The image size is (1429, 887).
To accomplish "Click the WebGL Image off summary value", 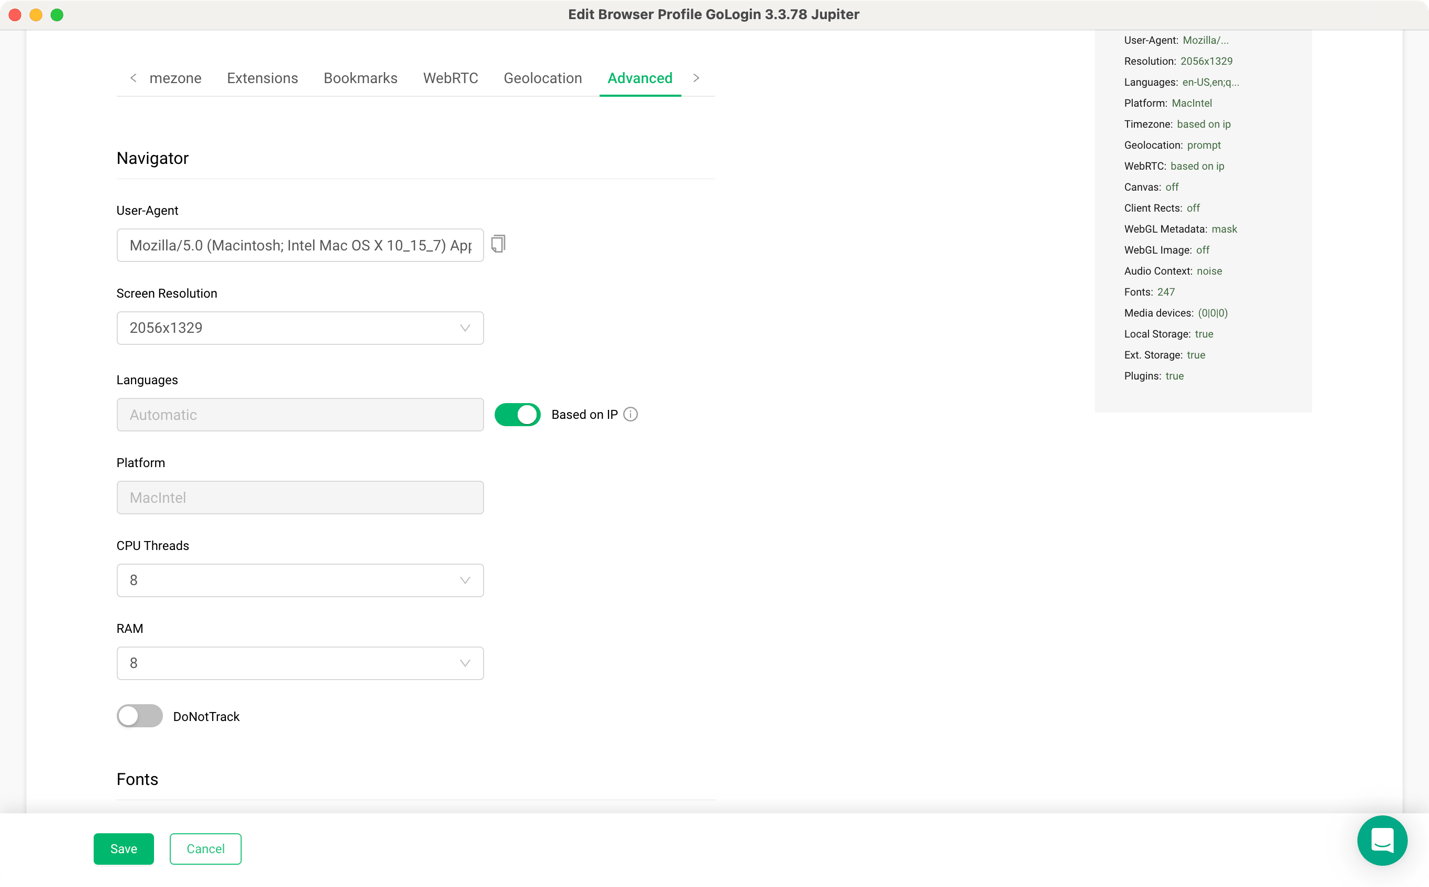I will 1203,250.
